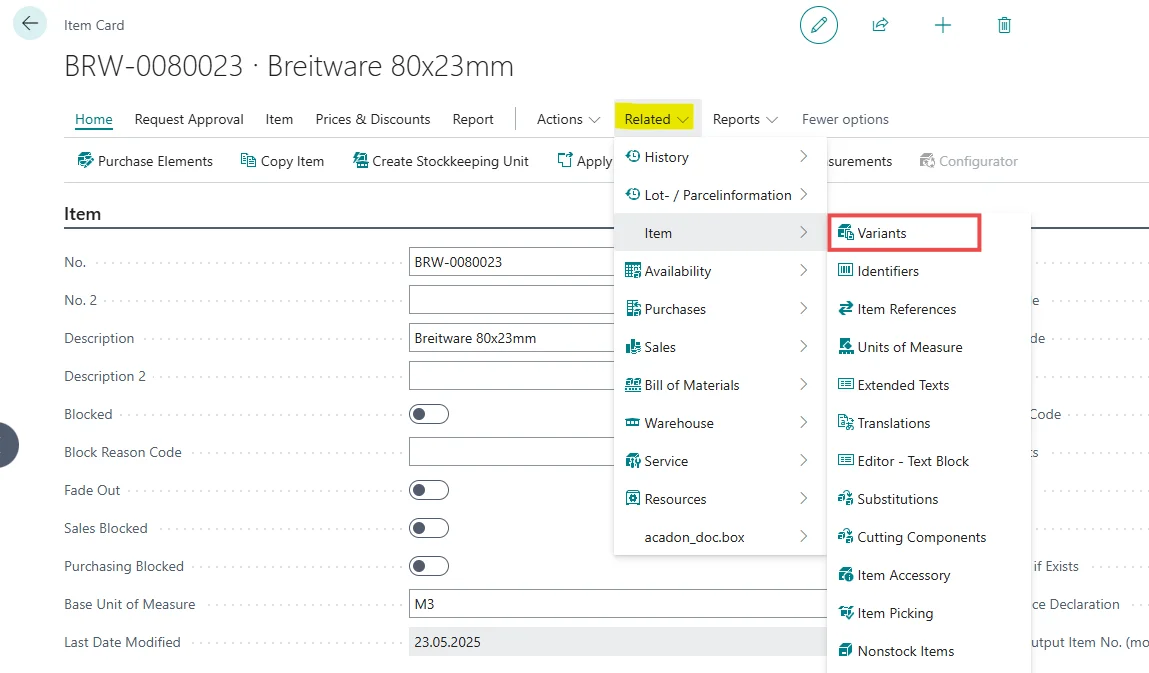Click the back arrow button
The image size is (1149, 673).
(x=30, y=24)
